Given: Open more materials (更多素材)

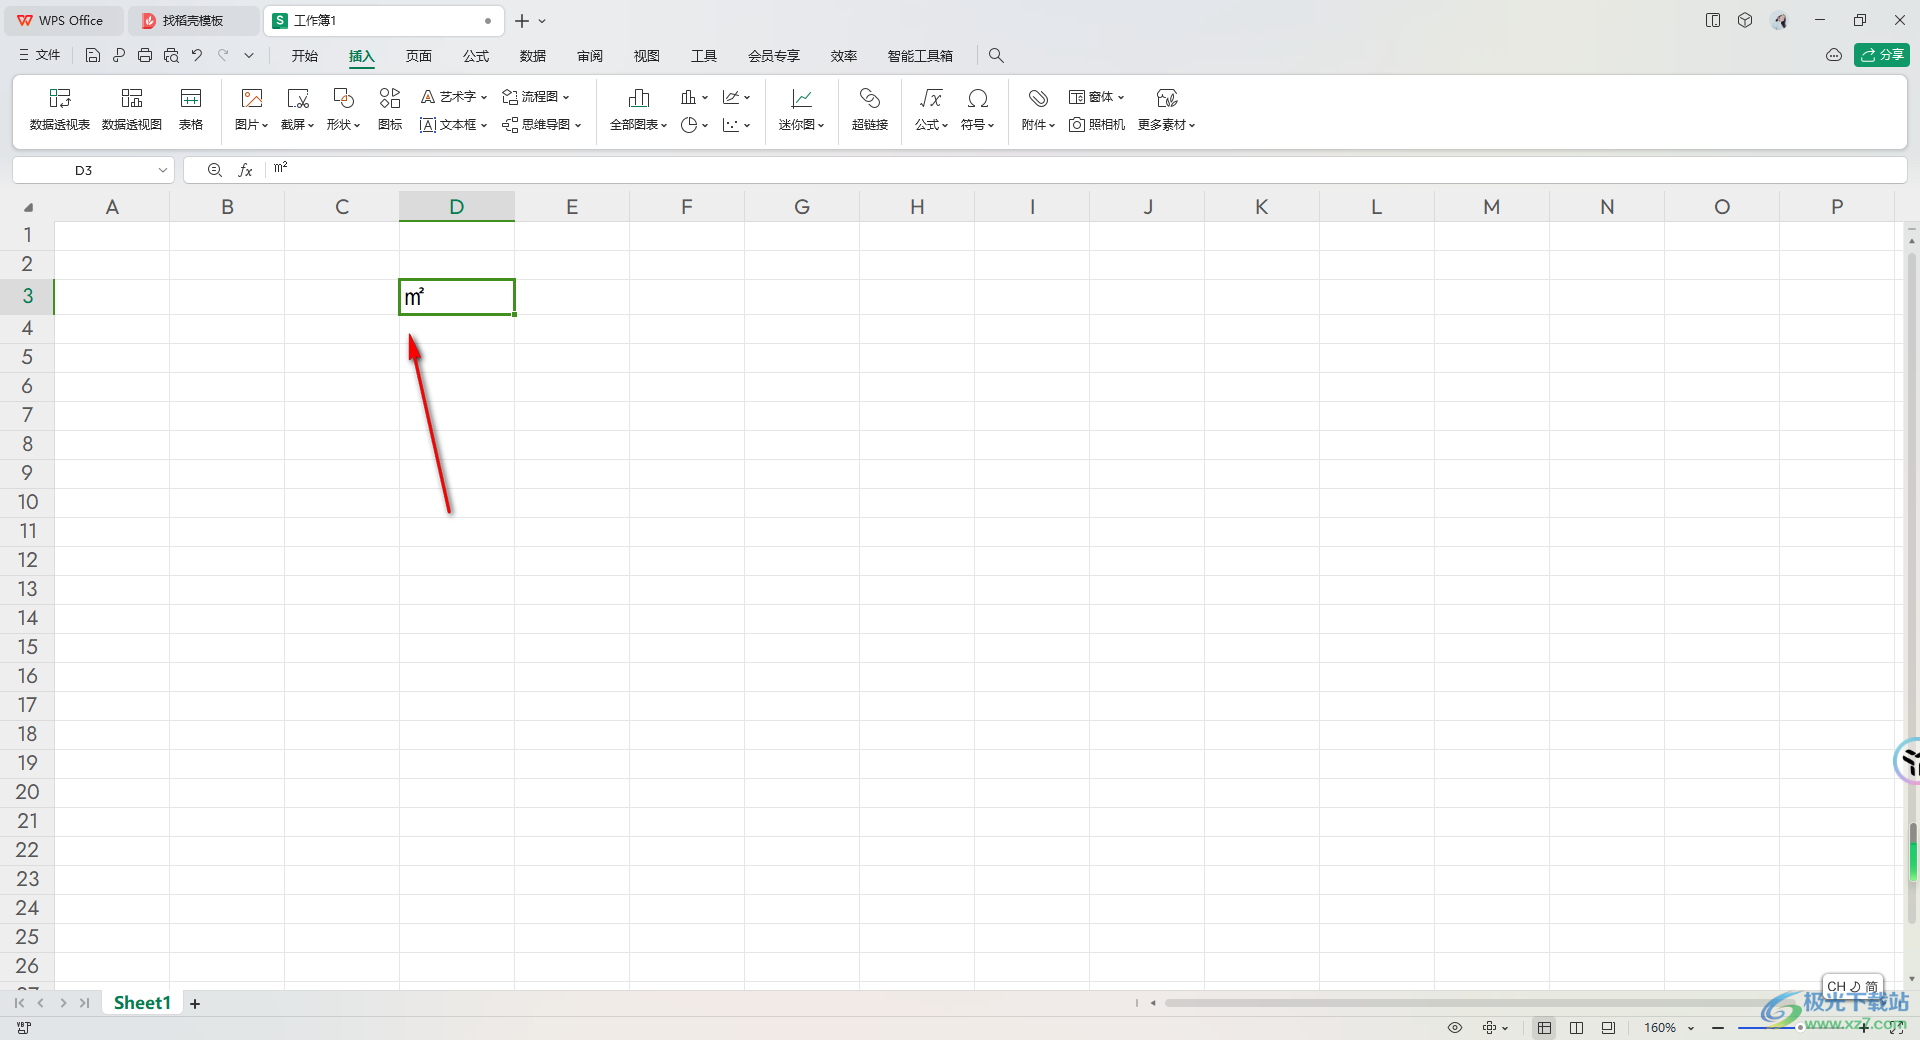Looking at the screenshot, I should coord(1167,109).
